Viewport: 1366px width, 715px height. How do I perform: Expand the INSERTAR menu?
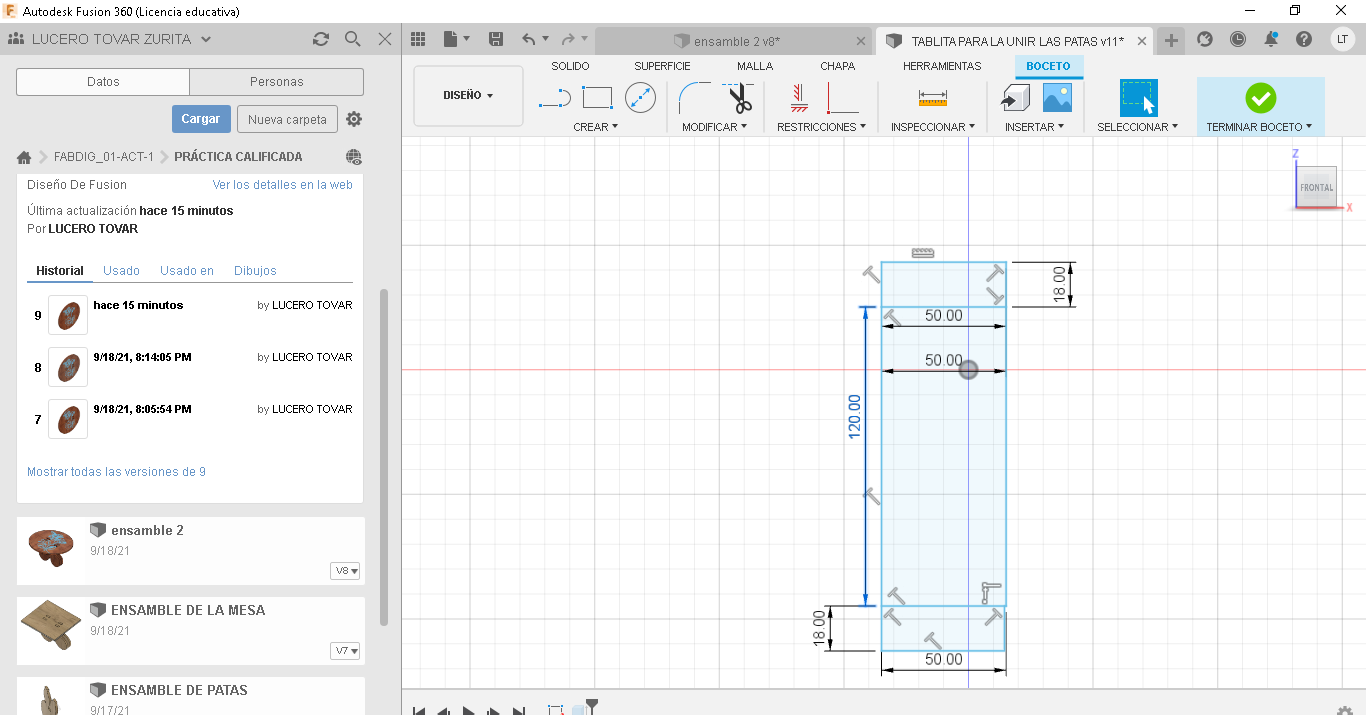click(x=1035, y=127)
